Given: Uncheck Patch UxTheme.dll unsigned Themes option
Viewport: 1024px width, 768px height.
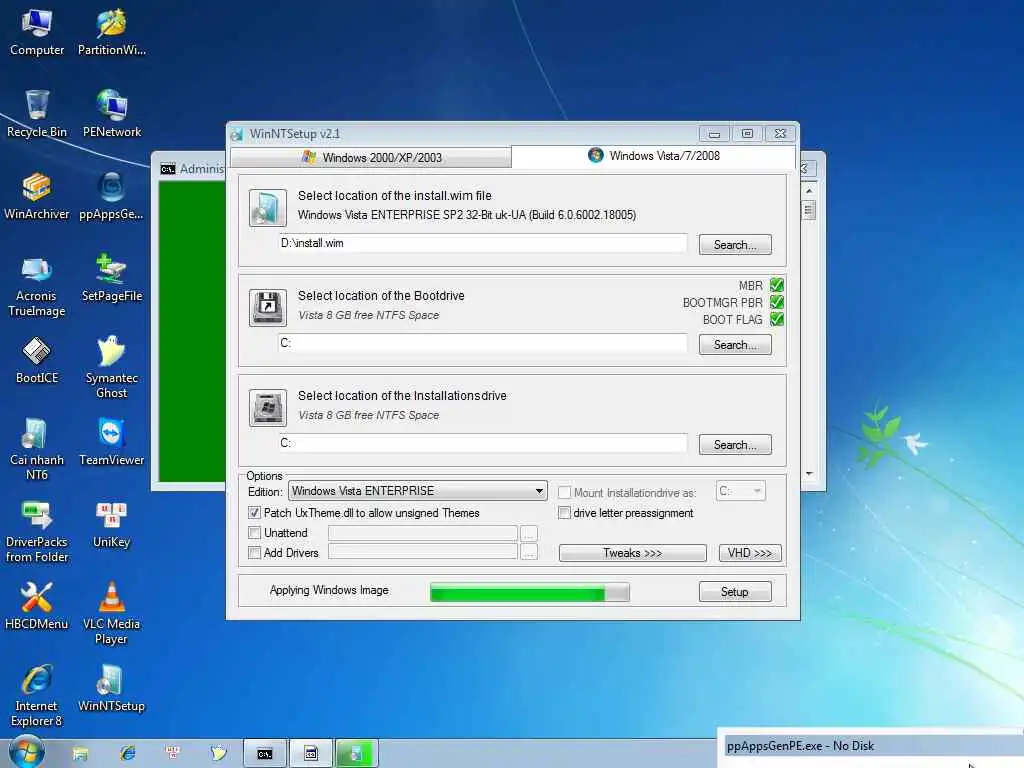Looking at the screenshot, I should point(255,513).
